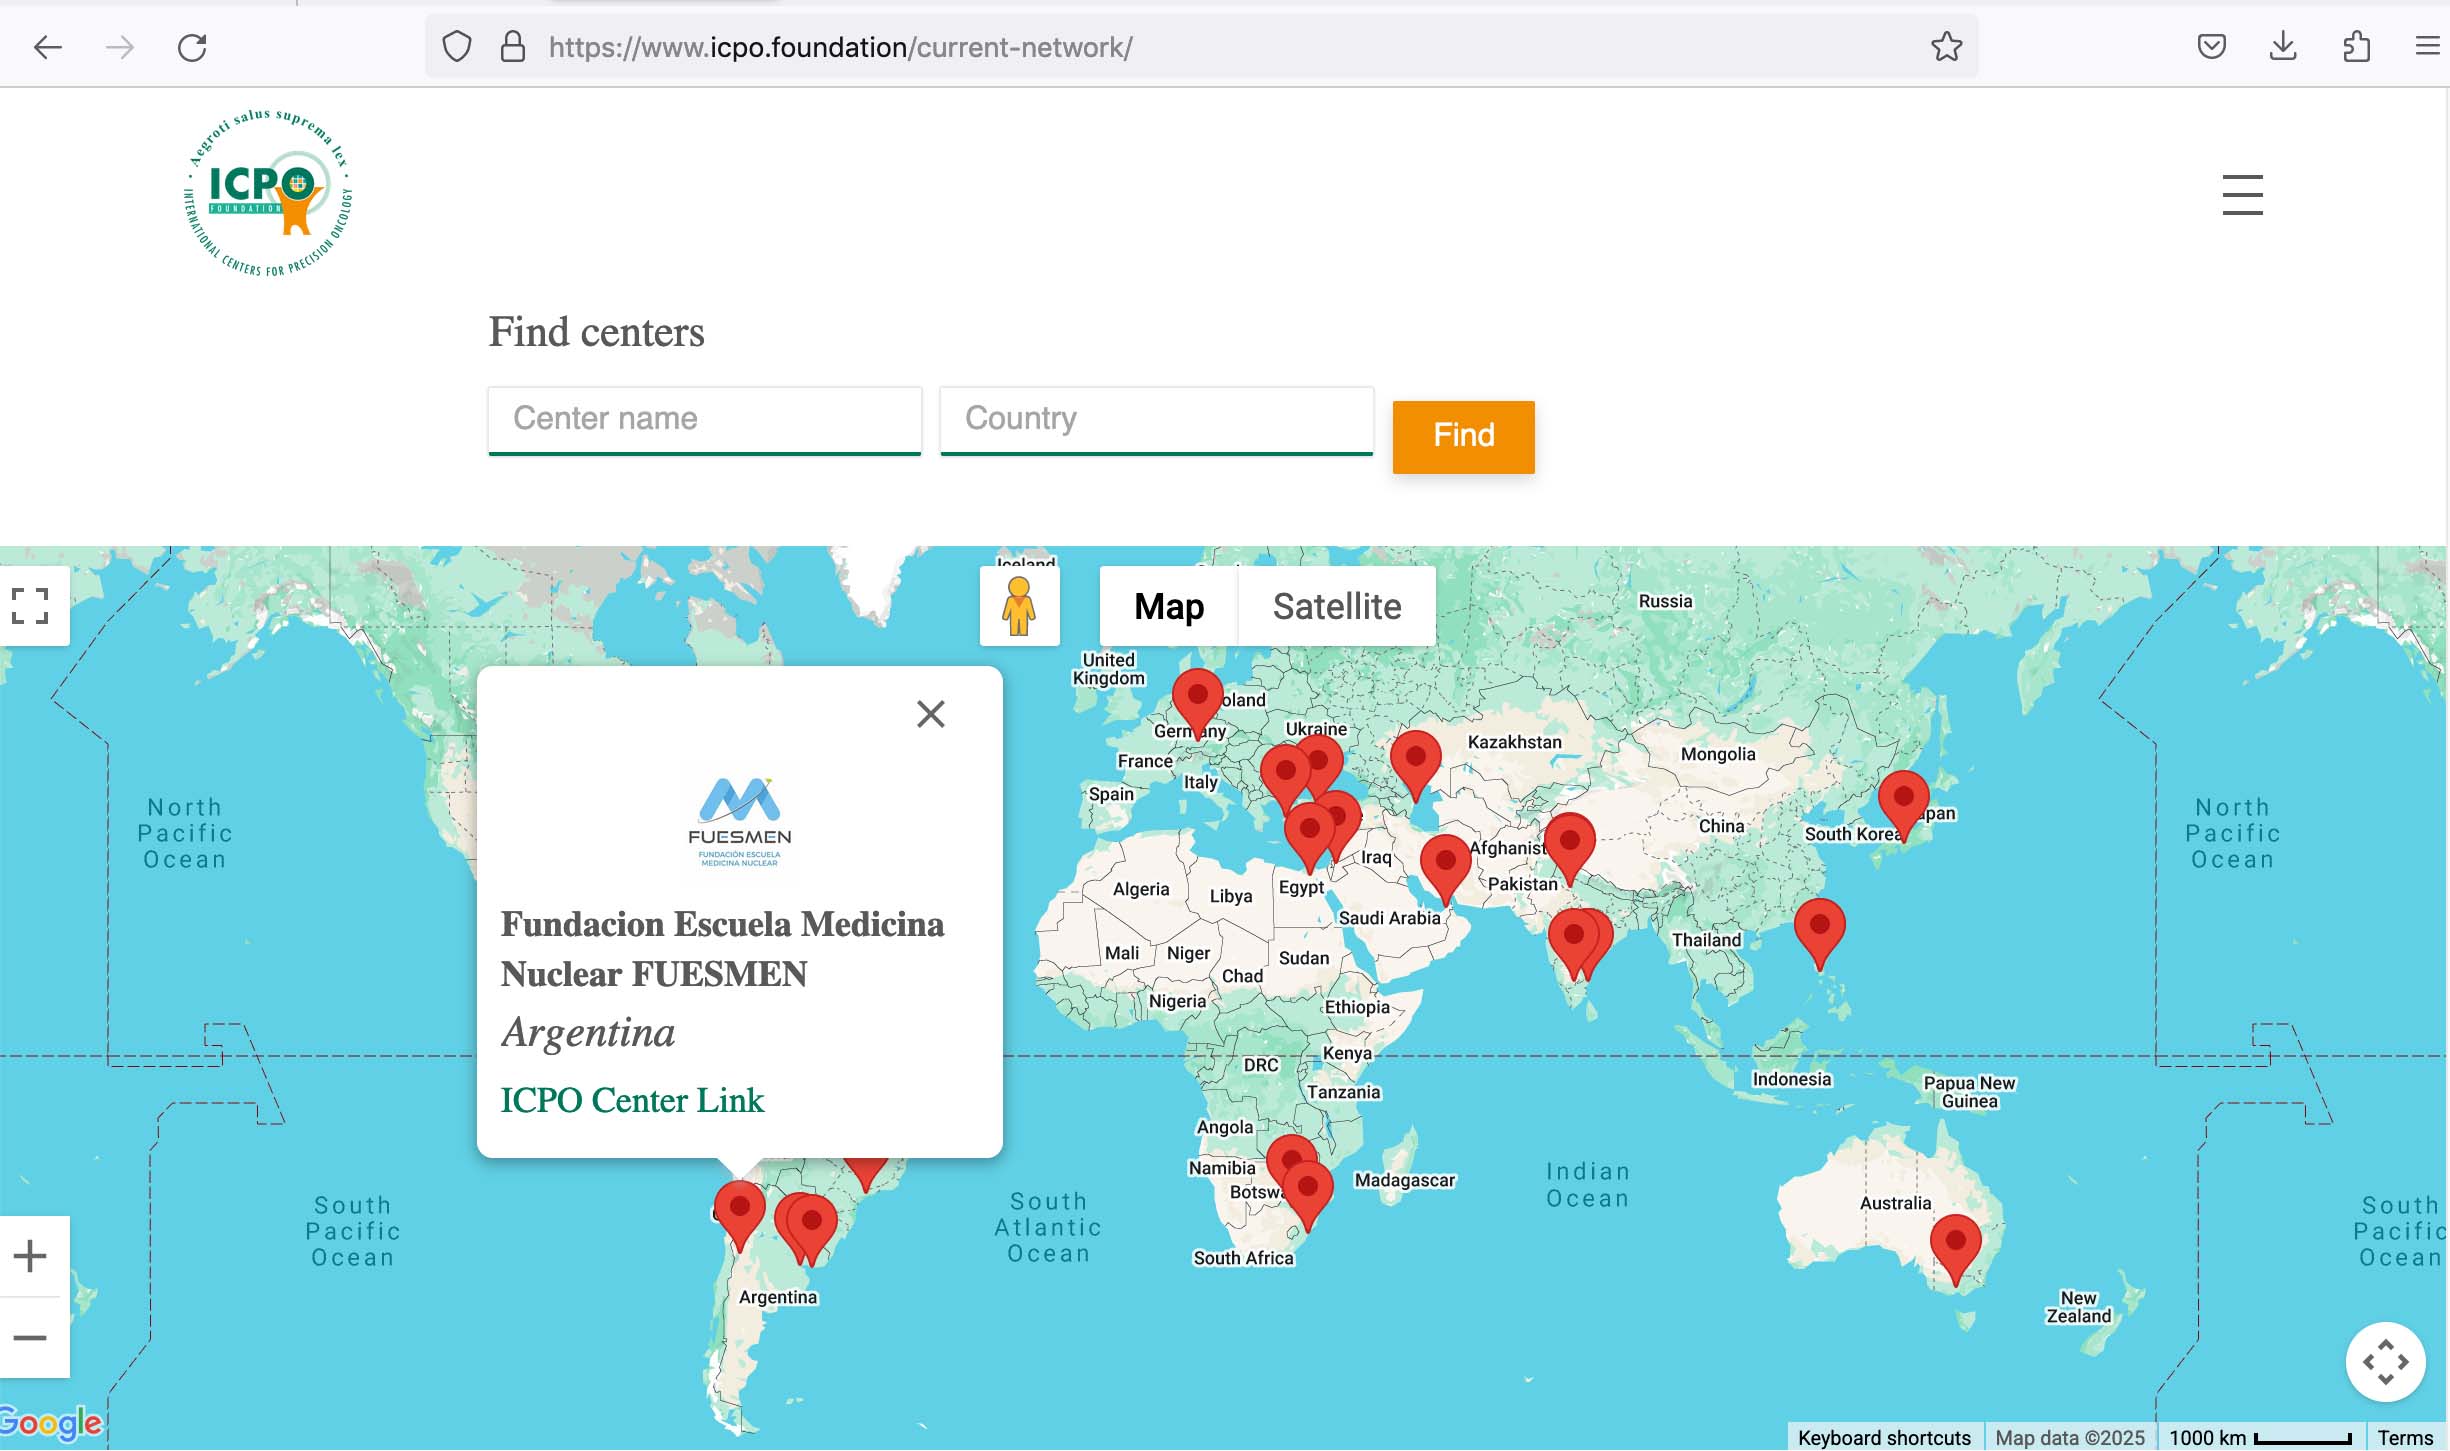
Task: Click the ICPO Foundation logo
Action: pos(267,193)
